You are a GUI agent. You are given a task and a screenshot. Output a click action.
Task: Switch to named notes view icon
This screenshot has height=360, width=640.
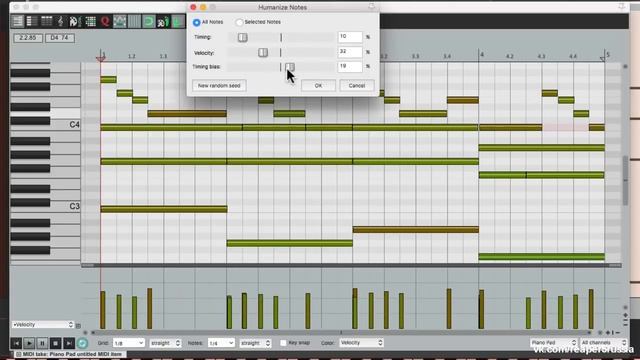pos(32,21)
